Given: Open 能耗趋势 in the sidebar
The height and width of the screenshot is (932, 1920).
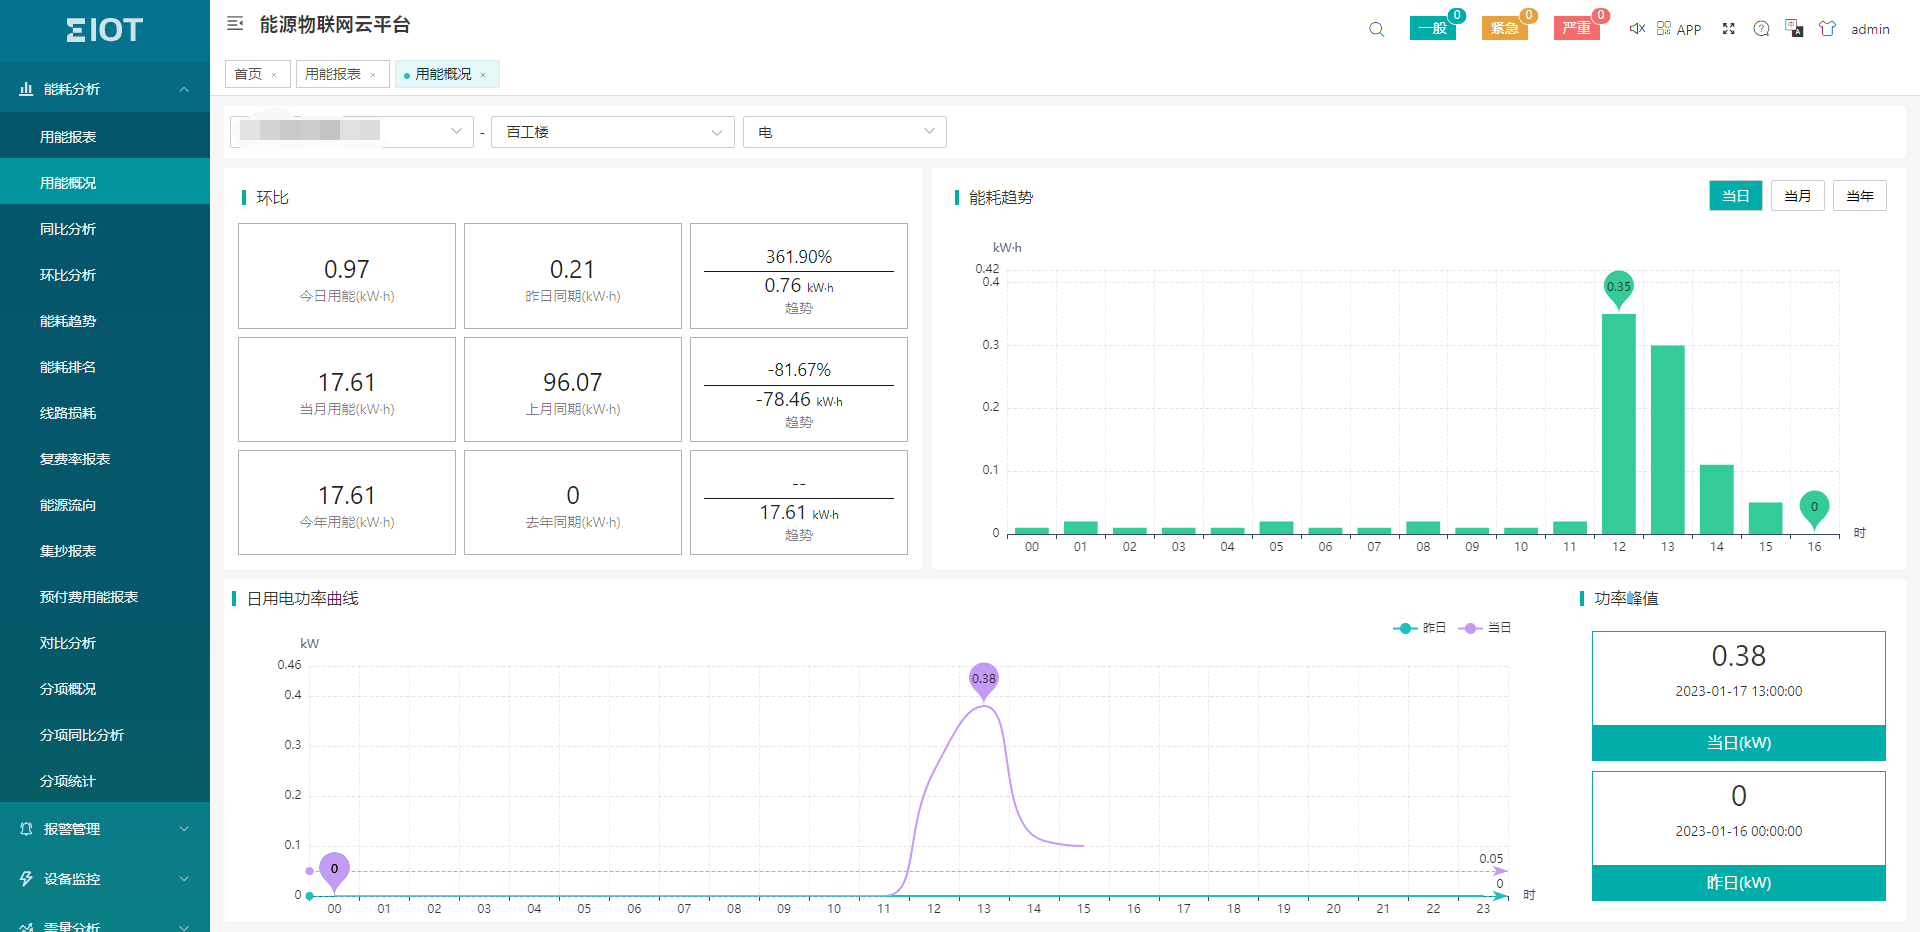Looking at the screenshot, I should coord(105,321).
